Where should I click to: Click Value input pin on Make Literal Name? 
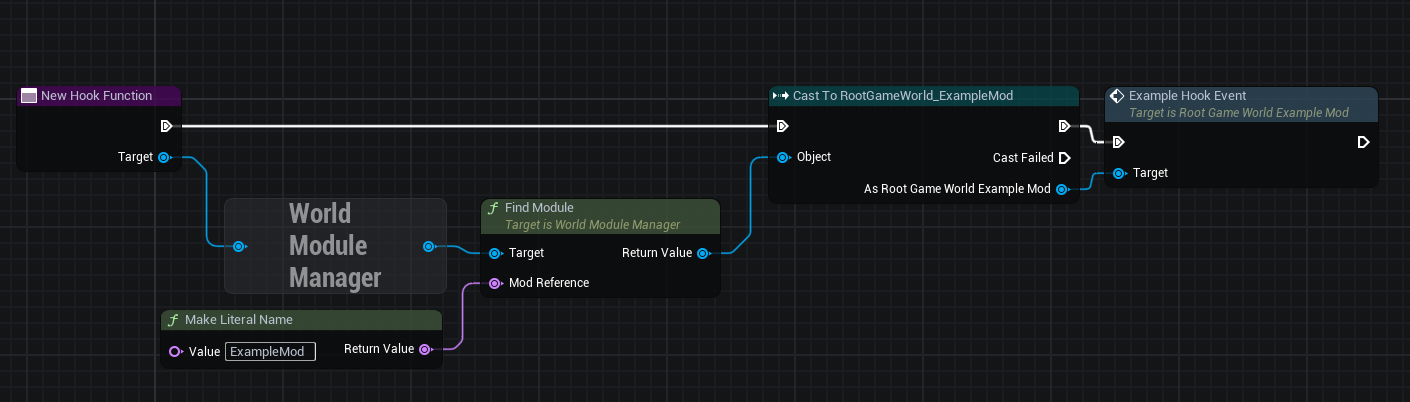[x=175, y=351]
